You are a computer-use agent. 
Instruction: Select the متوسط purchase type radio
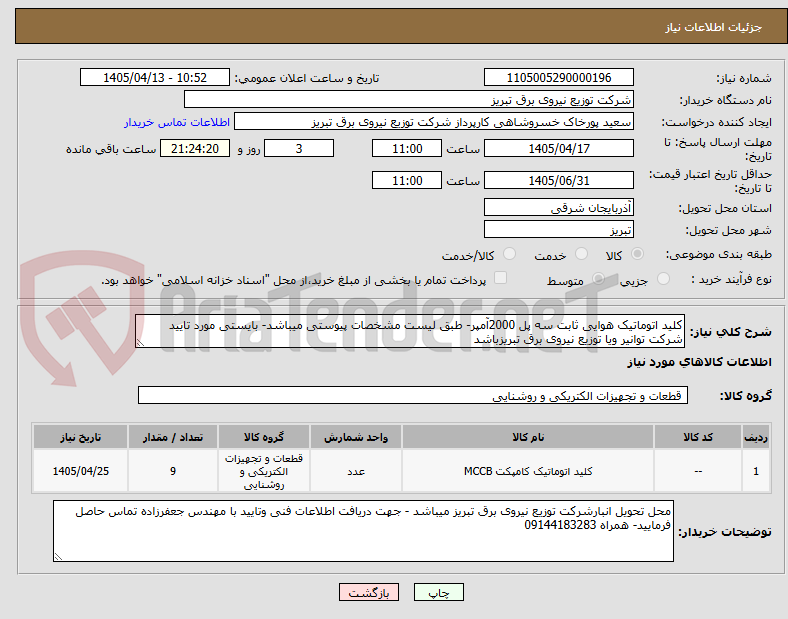pos(598,278)
